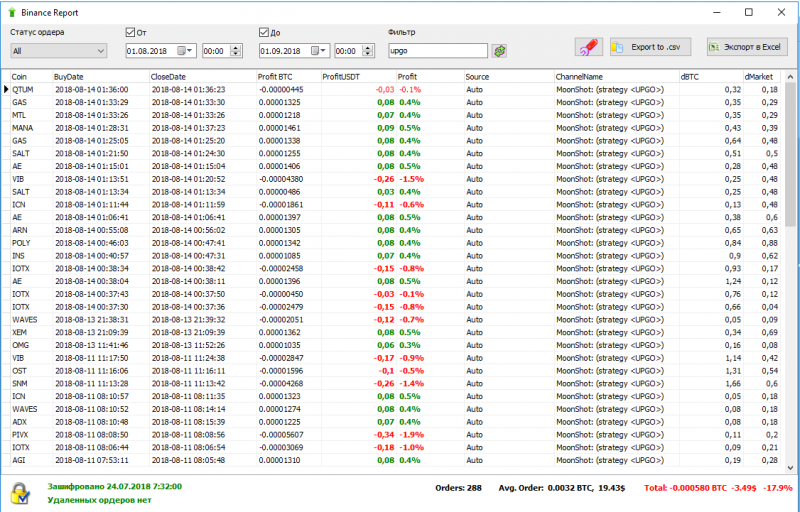The width and height of the screenshot is (800, 512).
Task: Open the calendar picker for the От date
Action: click(185, 50)
